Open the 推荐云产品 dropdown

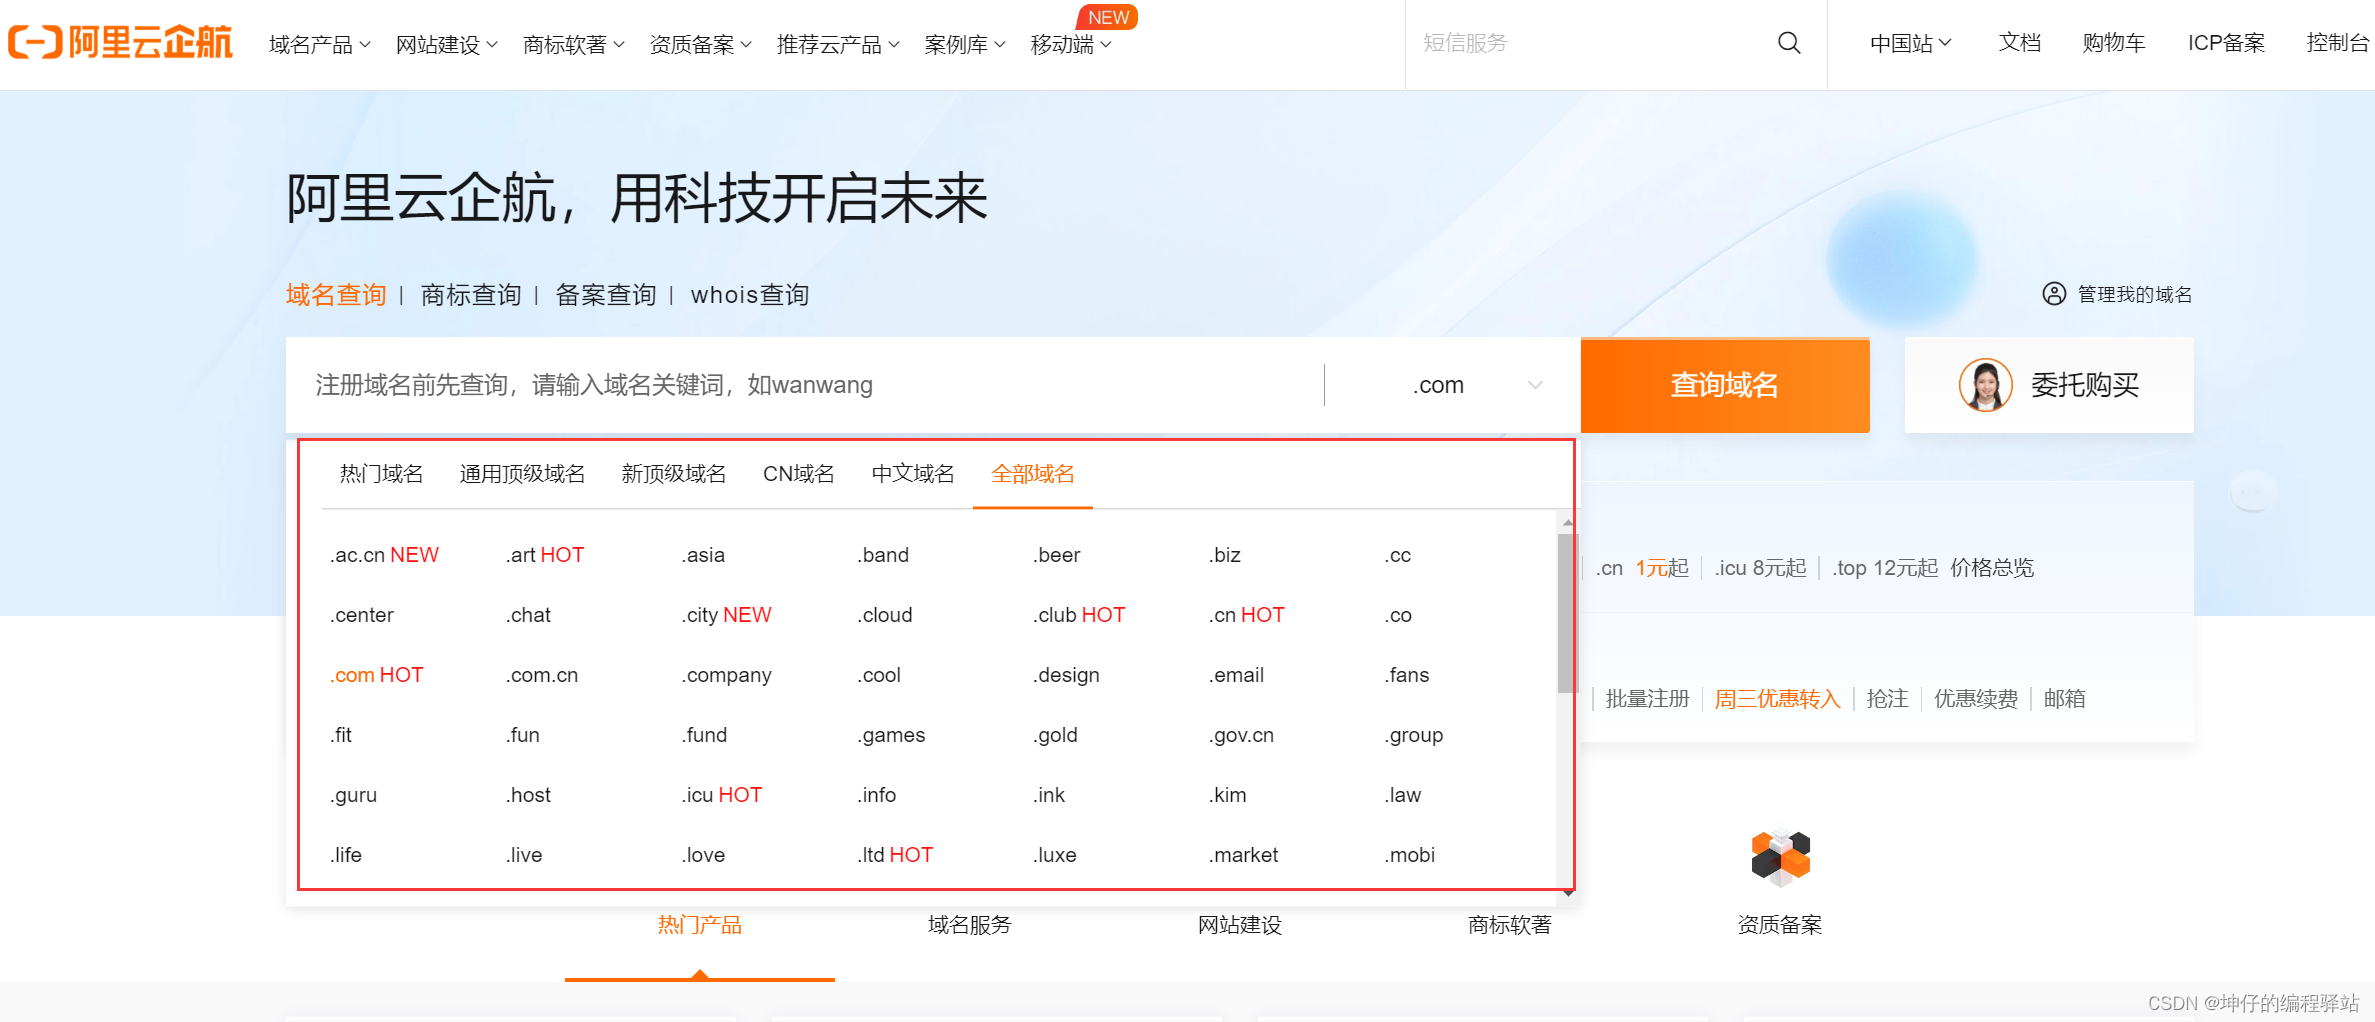pos(838,45)
